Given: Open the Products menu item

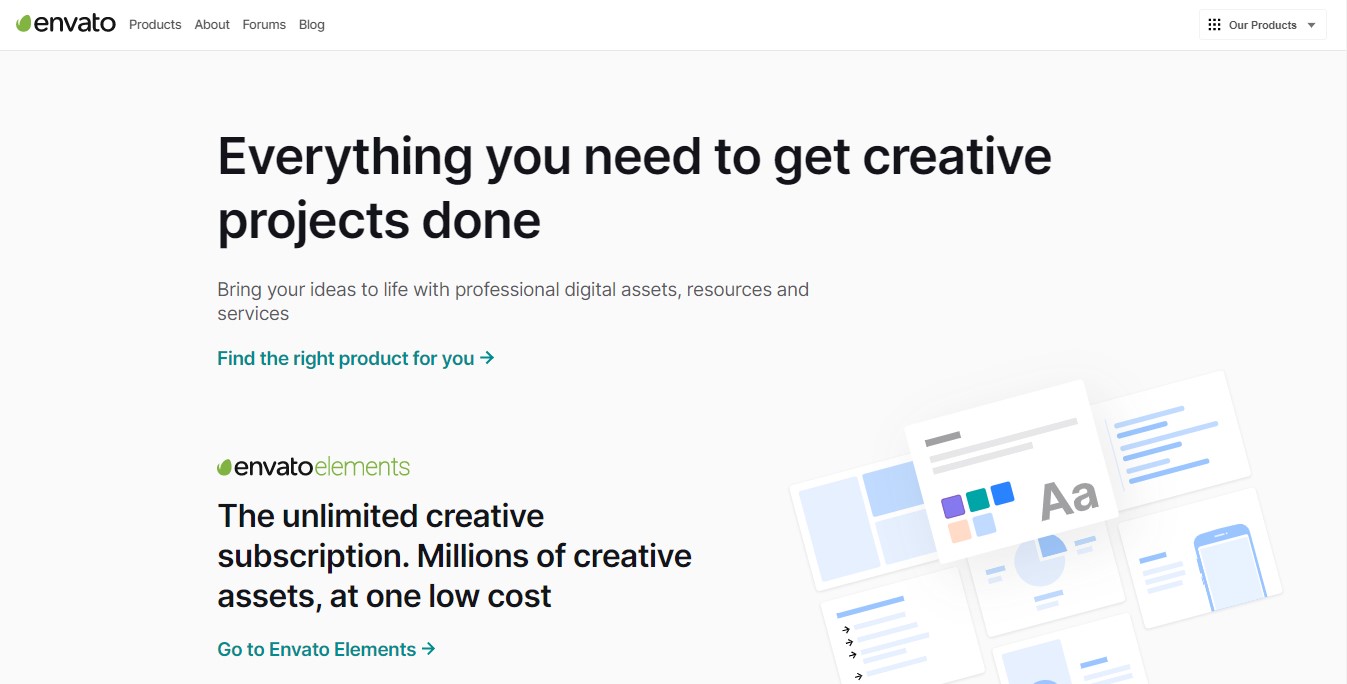Looking at the screenshot, I should tap(155, 25).
